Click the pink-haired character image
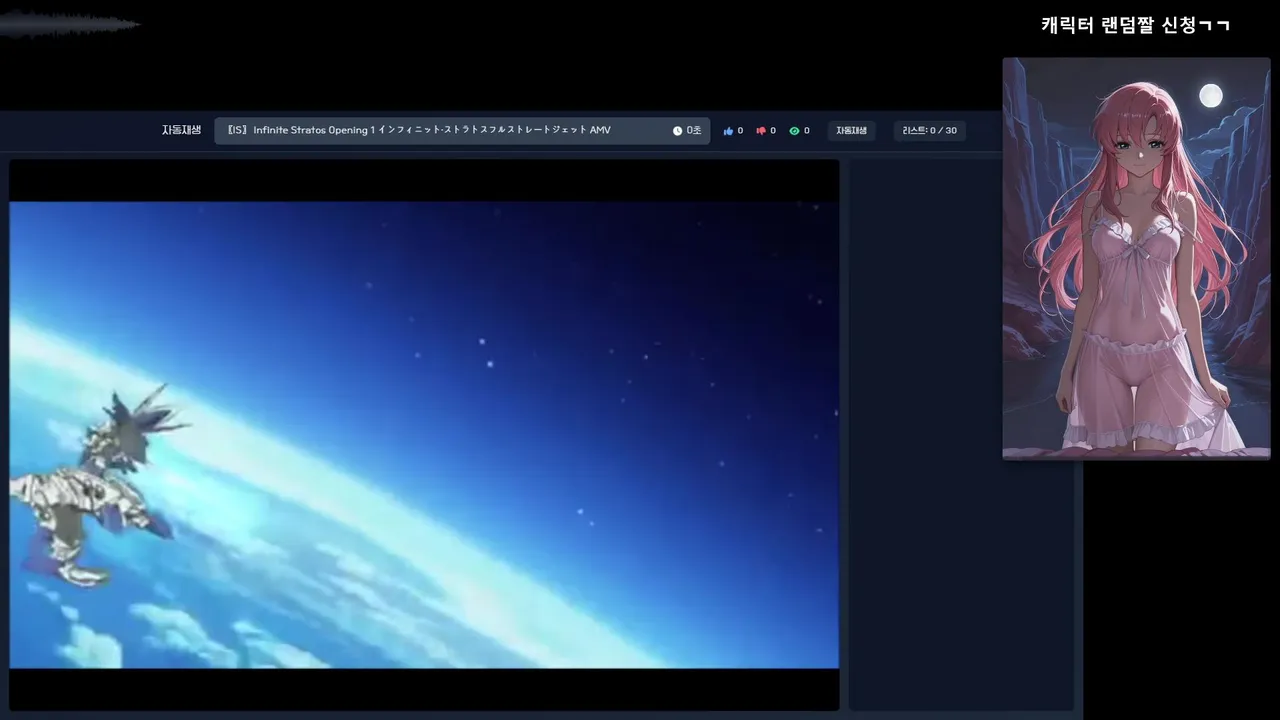 click(1136, 258)
